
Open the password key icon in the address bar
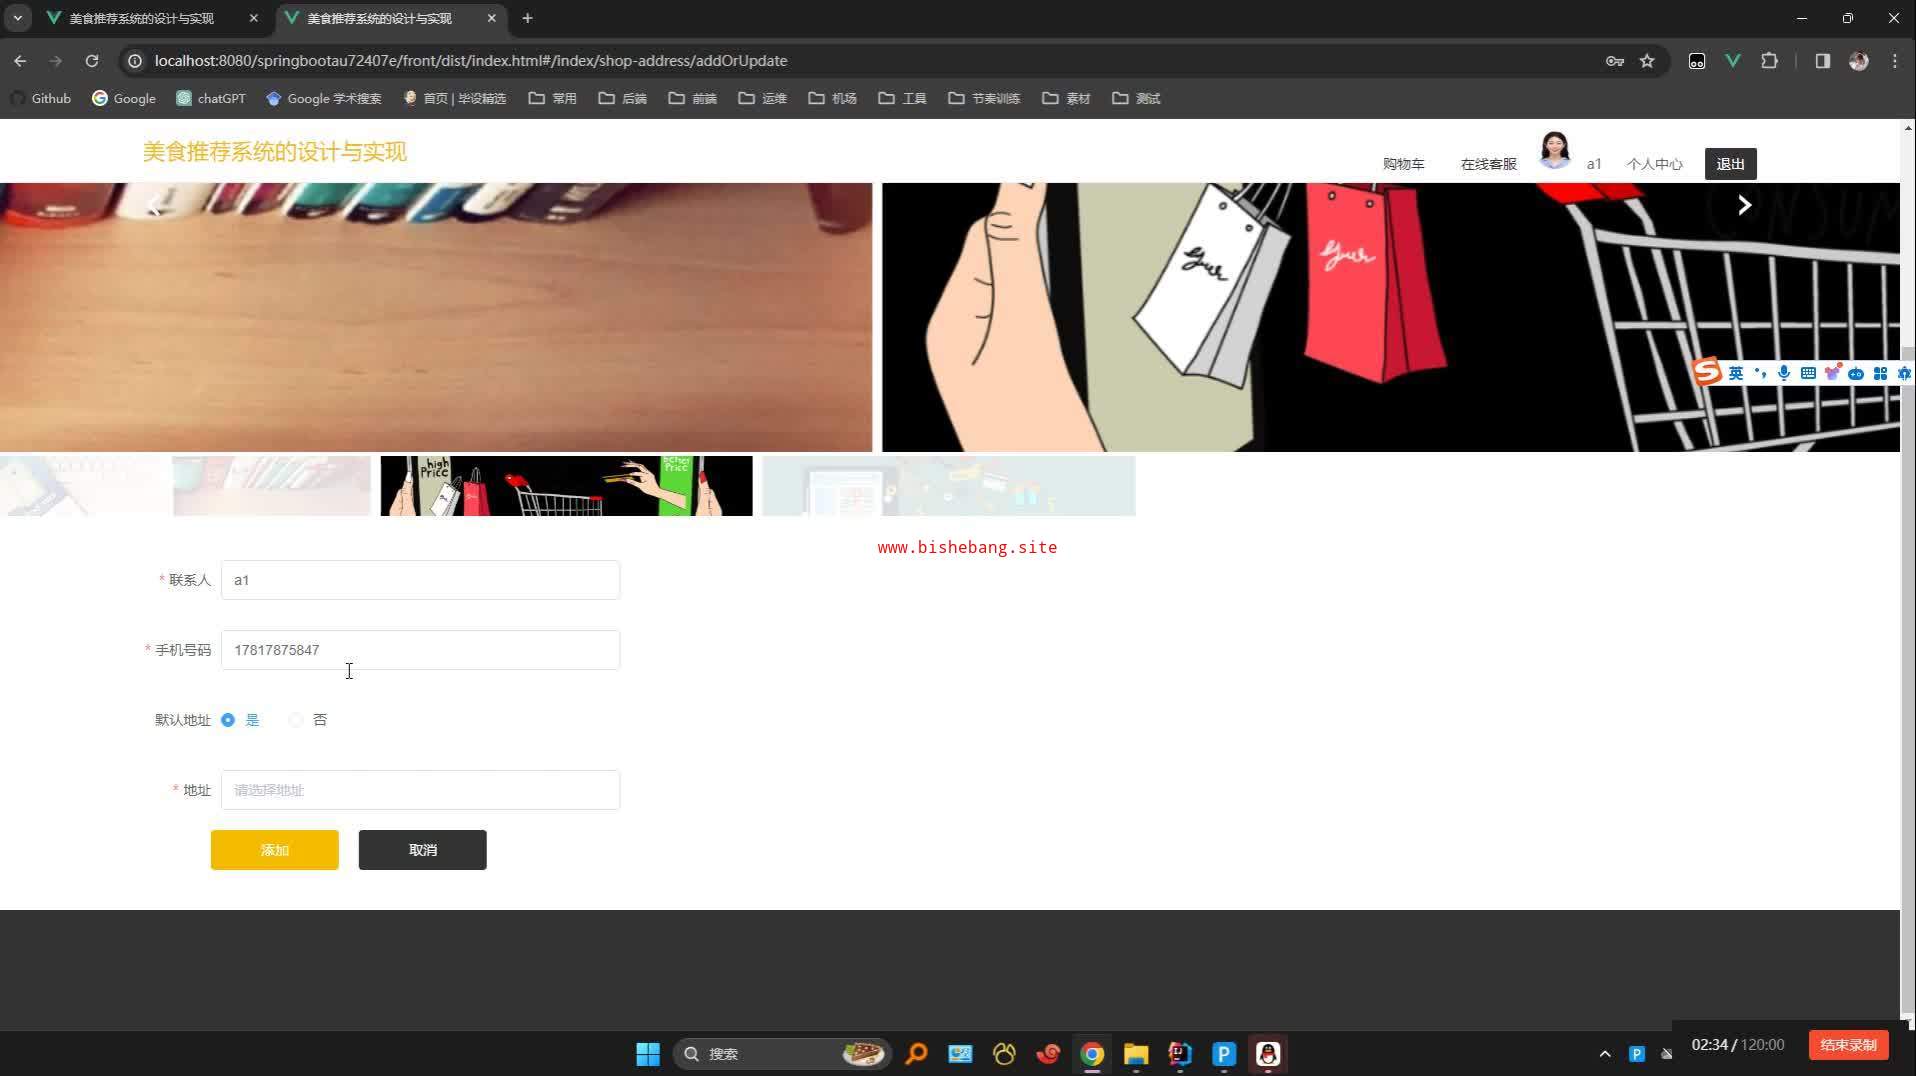1614,61
